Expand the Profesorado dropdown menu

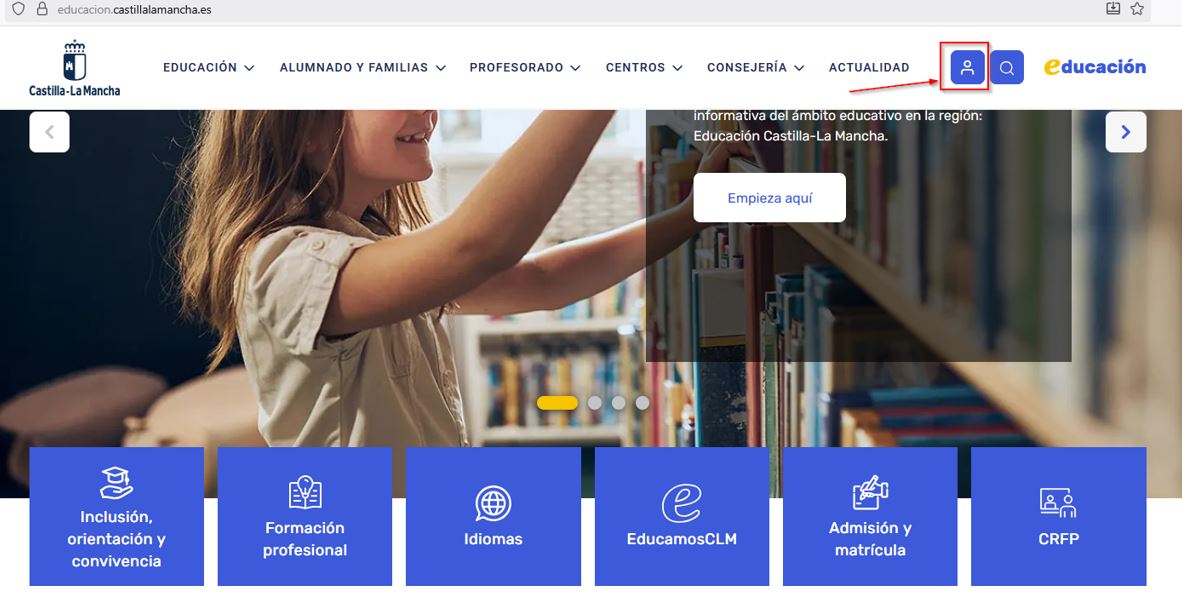[525, 67]
